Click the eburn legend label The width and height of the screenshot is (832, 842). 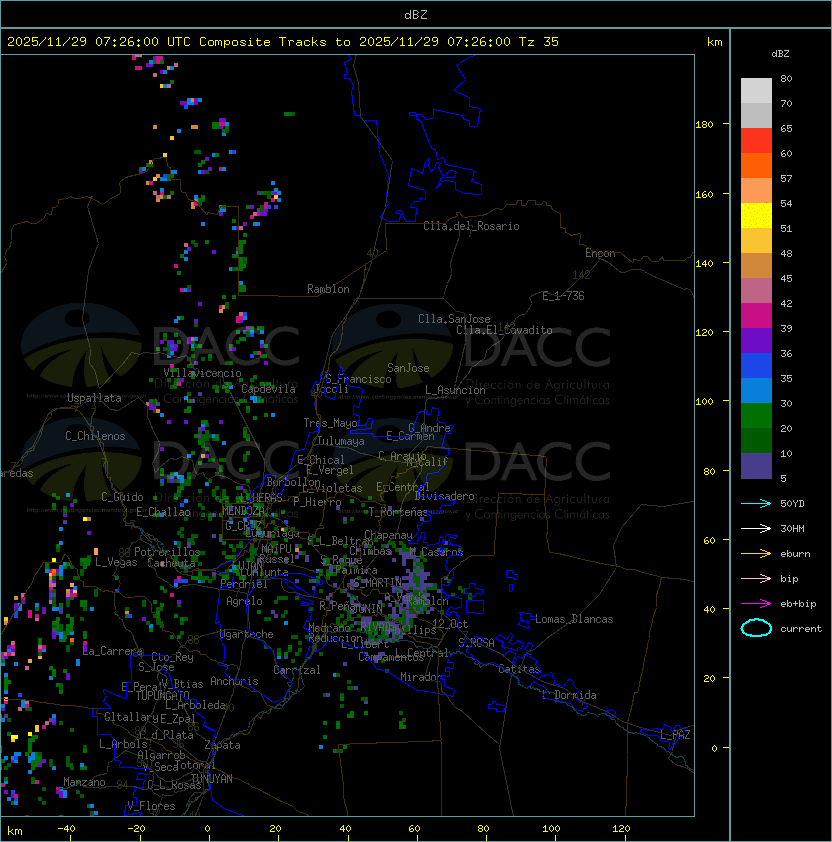click(795, 554)
